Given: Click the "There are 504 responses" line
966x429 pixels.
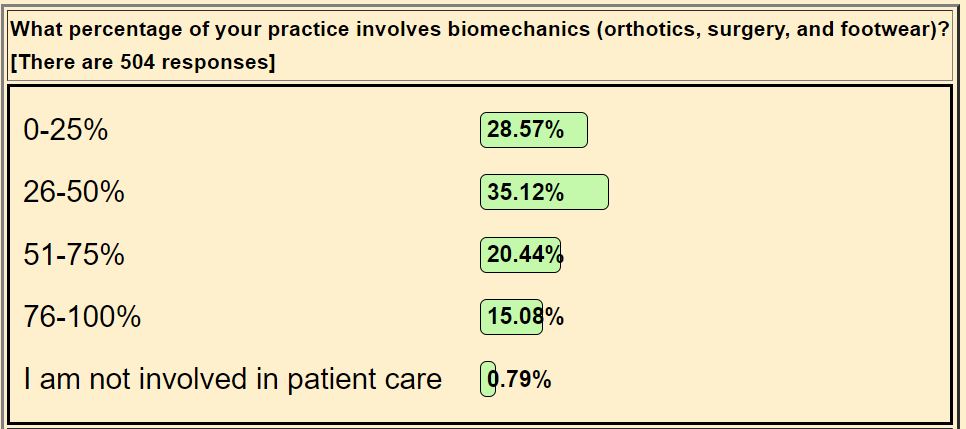Looking at the screenshot, I should pos(143,62).
